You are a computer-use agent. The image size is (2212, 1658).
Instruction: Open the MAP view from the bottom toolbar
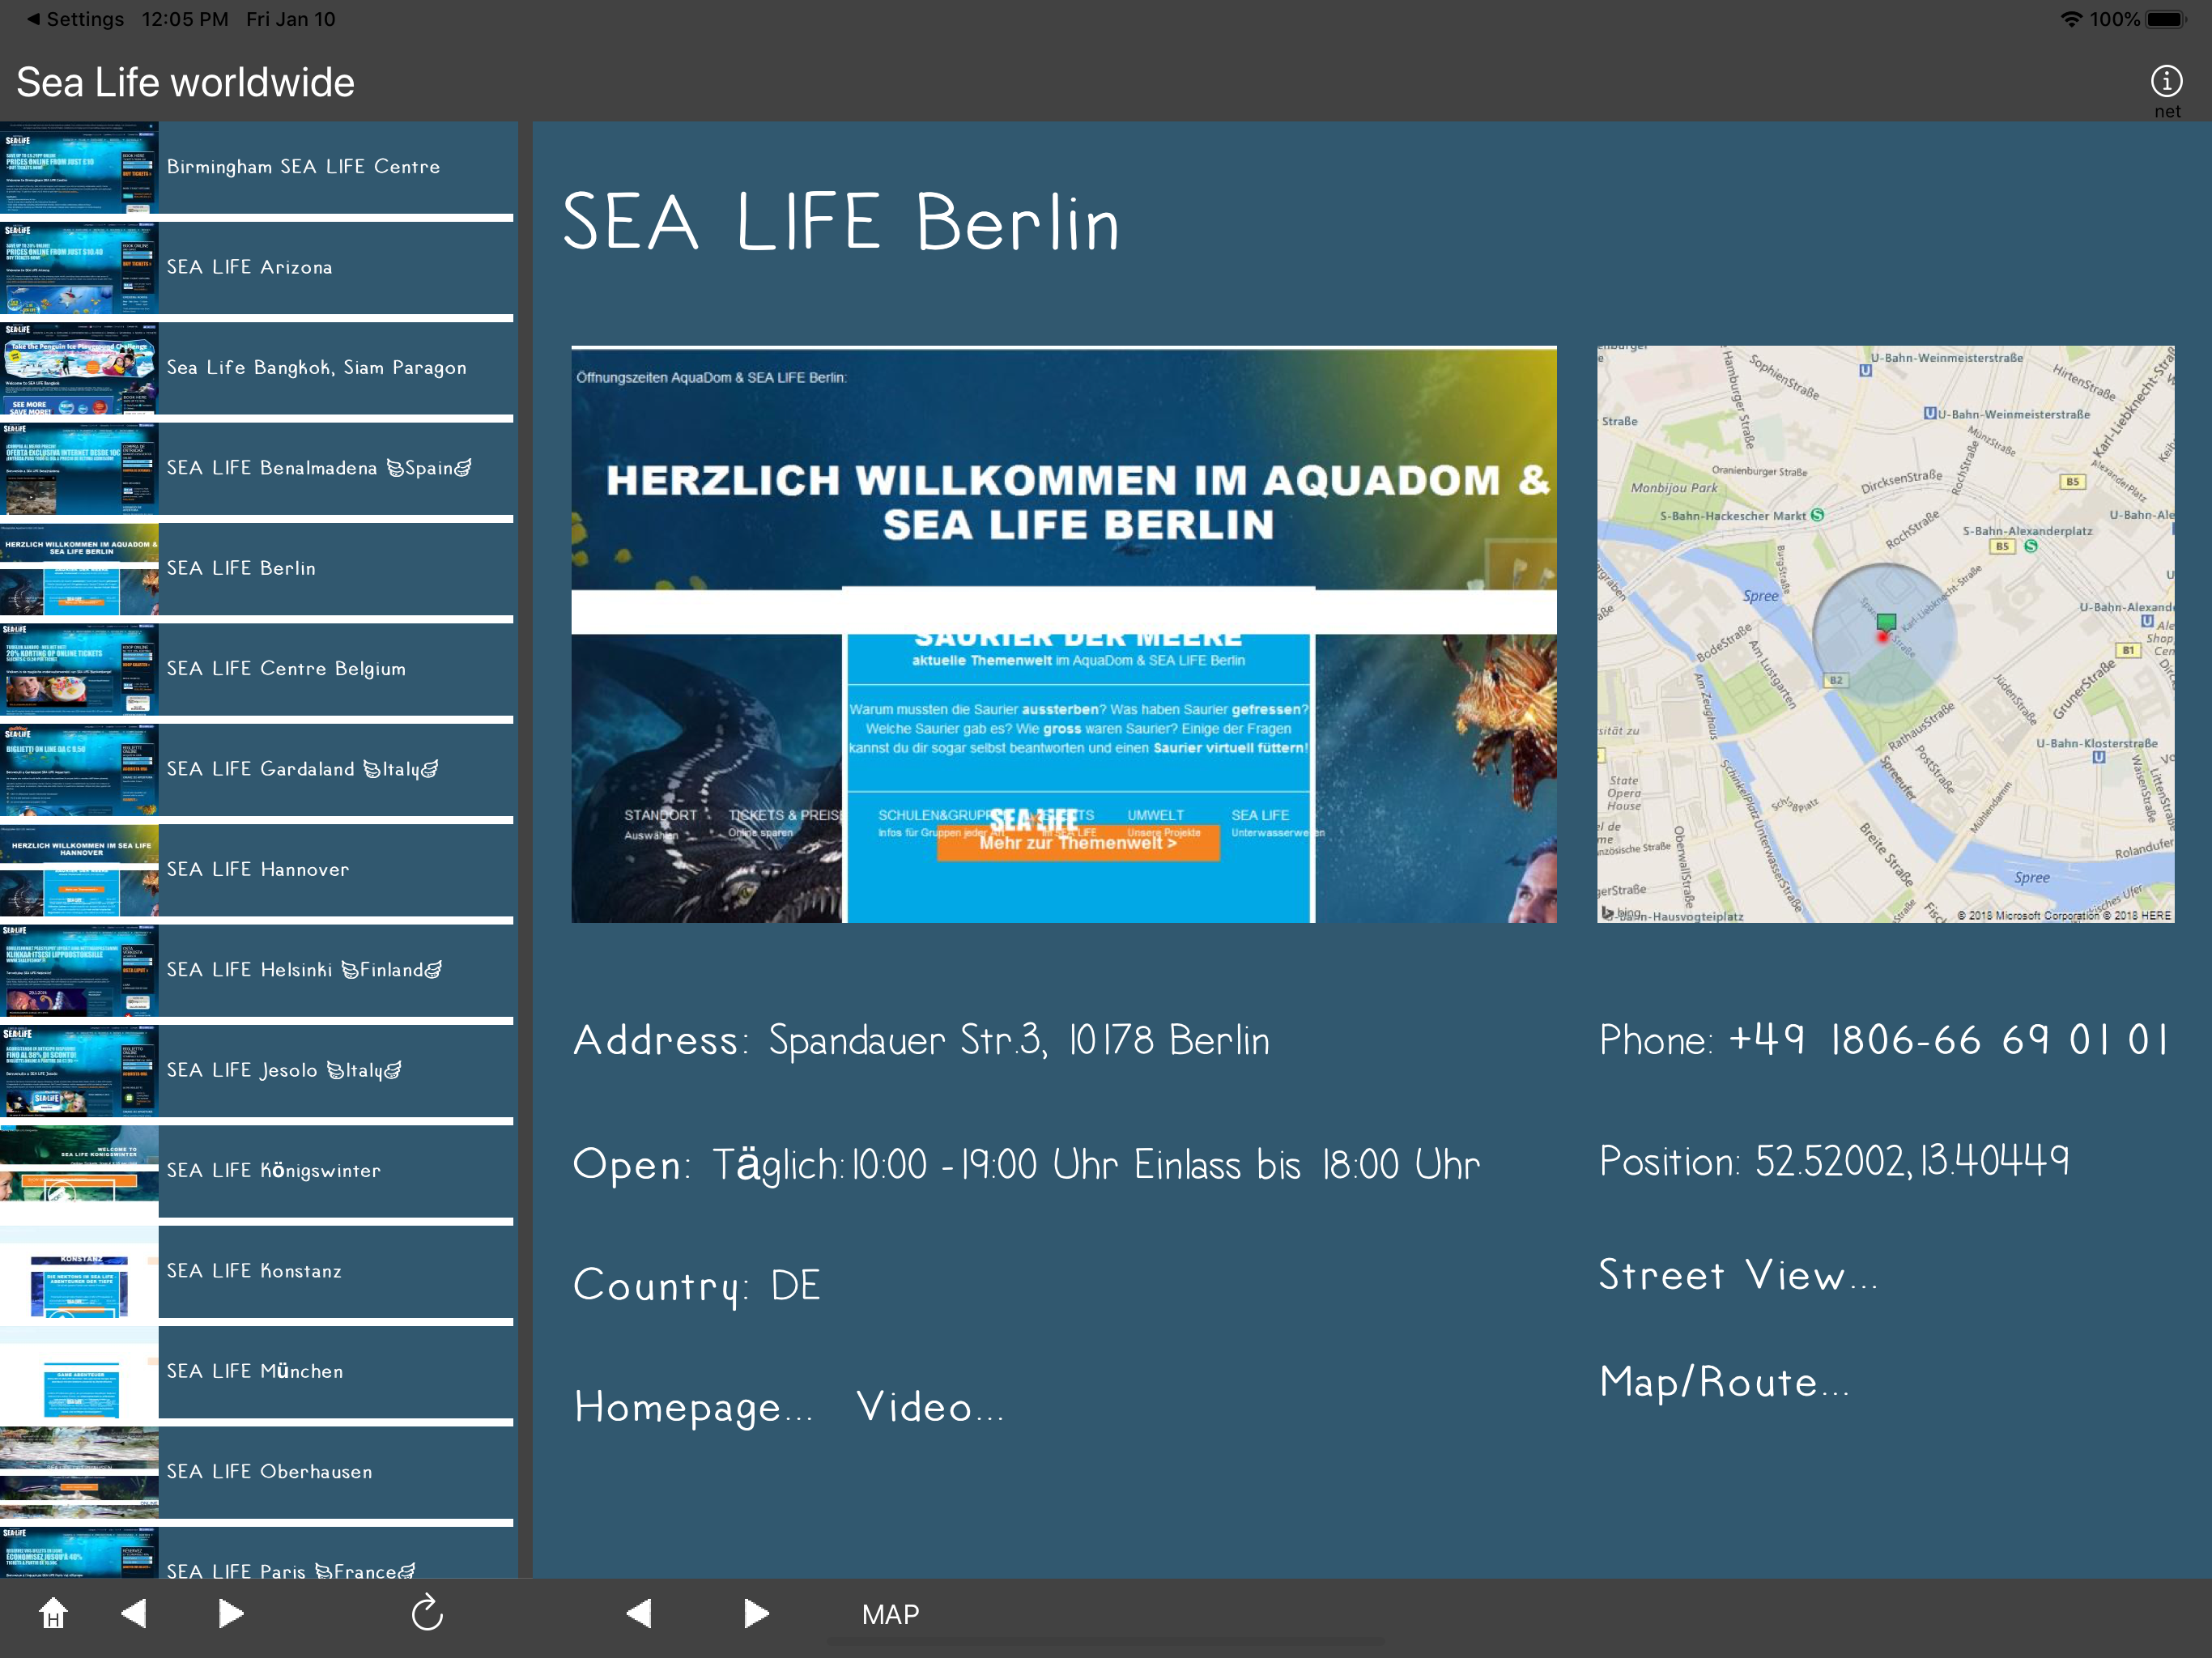pyautogui.click(x=890, y=1614)
